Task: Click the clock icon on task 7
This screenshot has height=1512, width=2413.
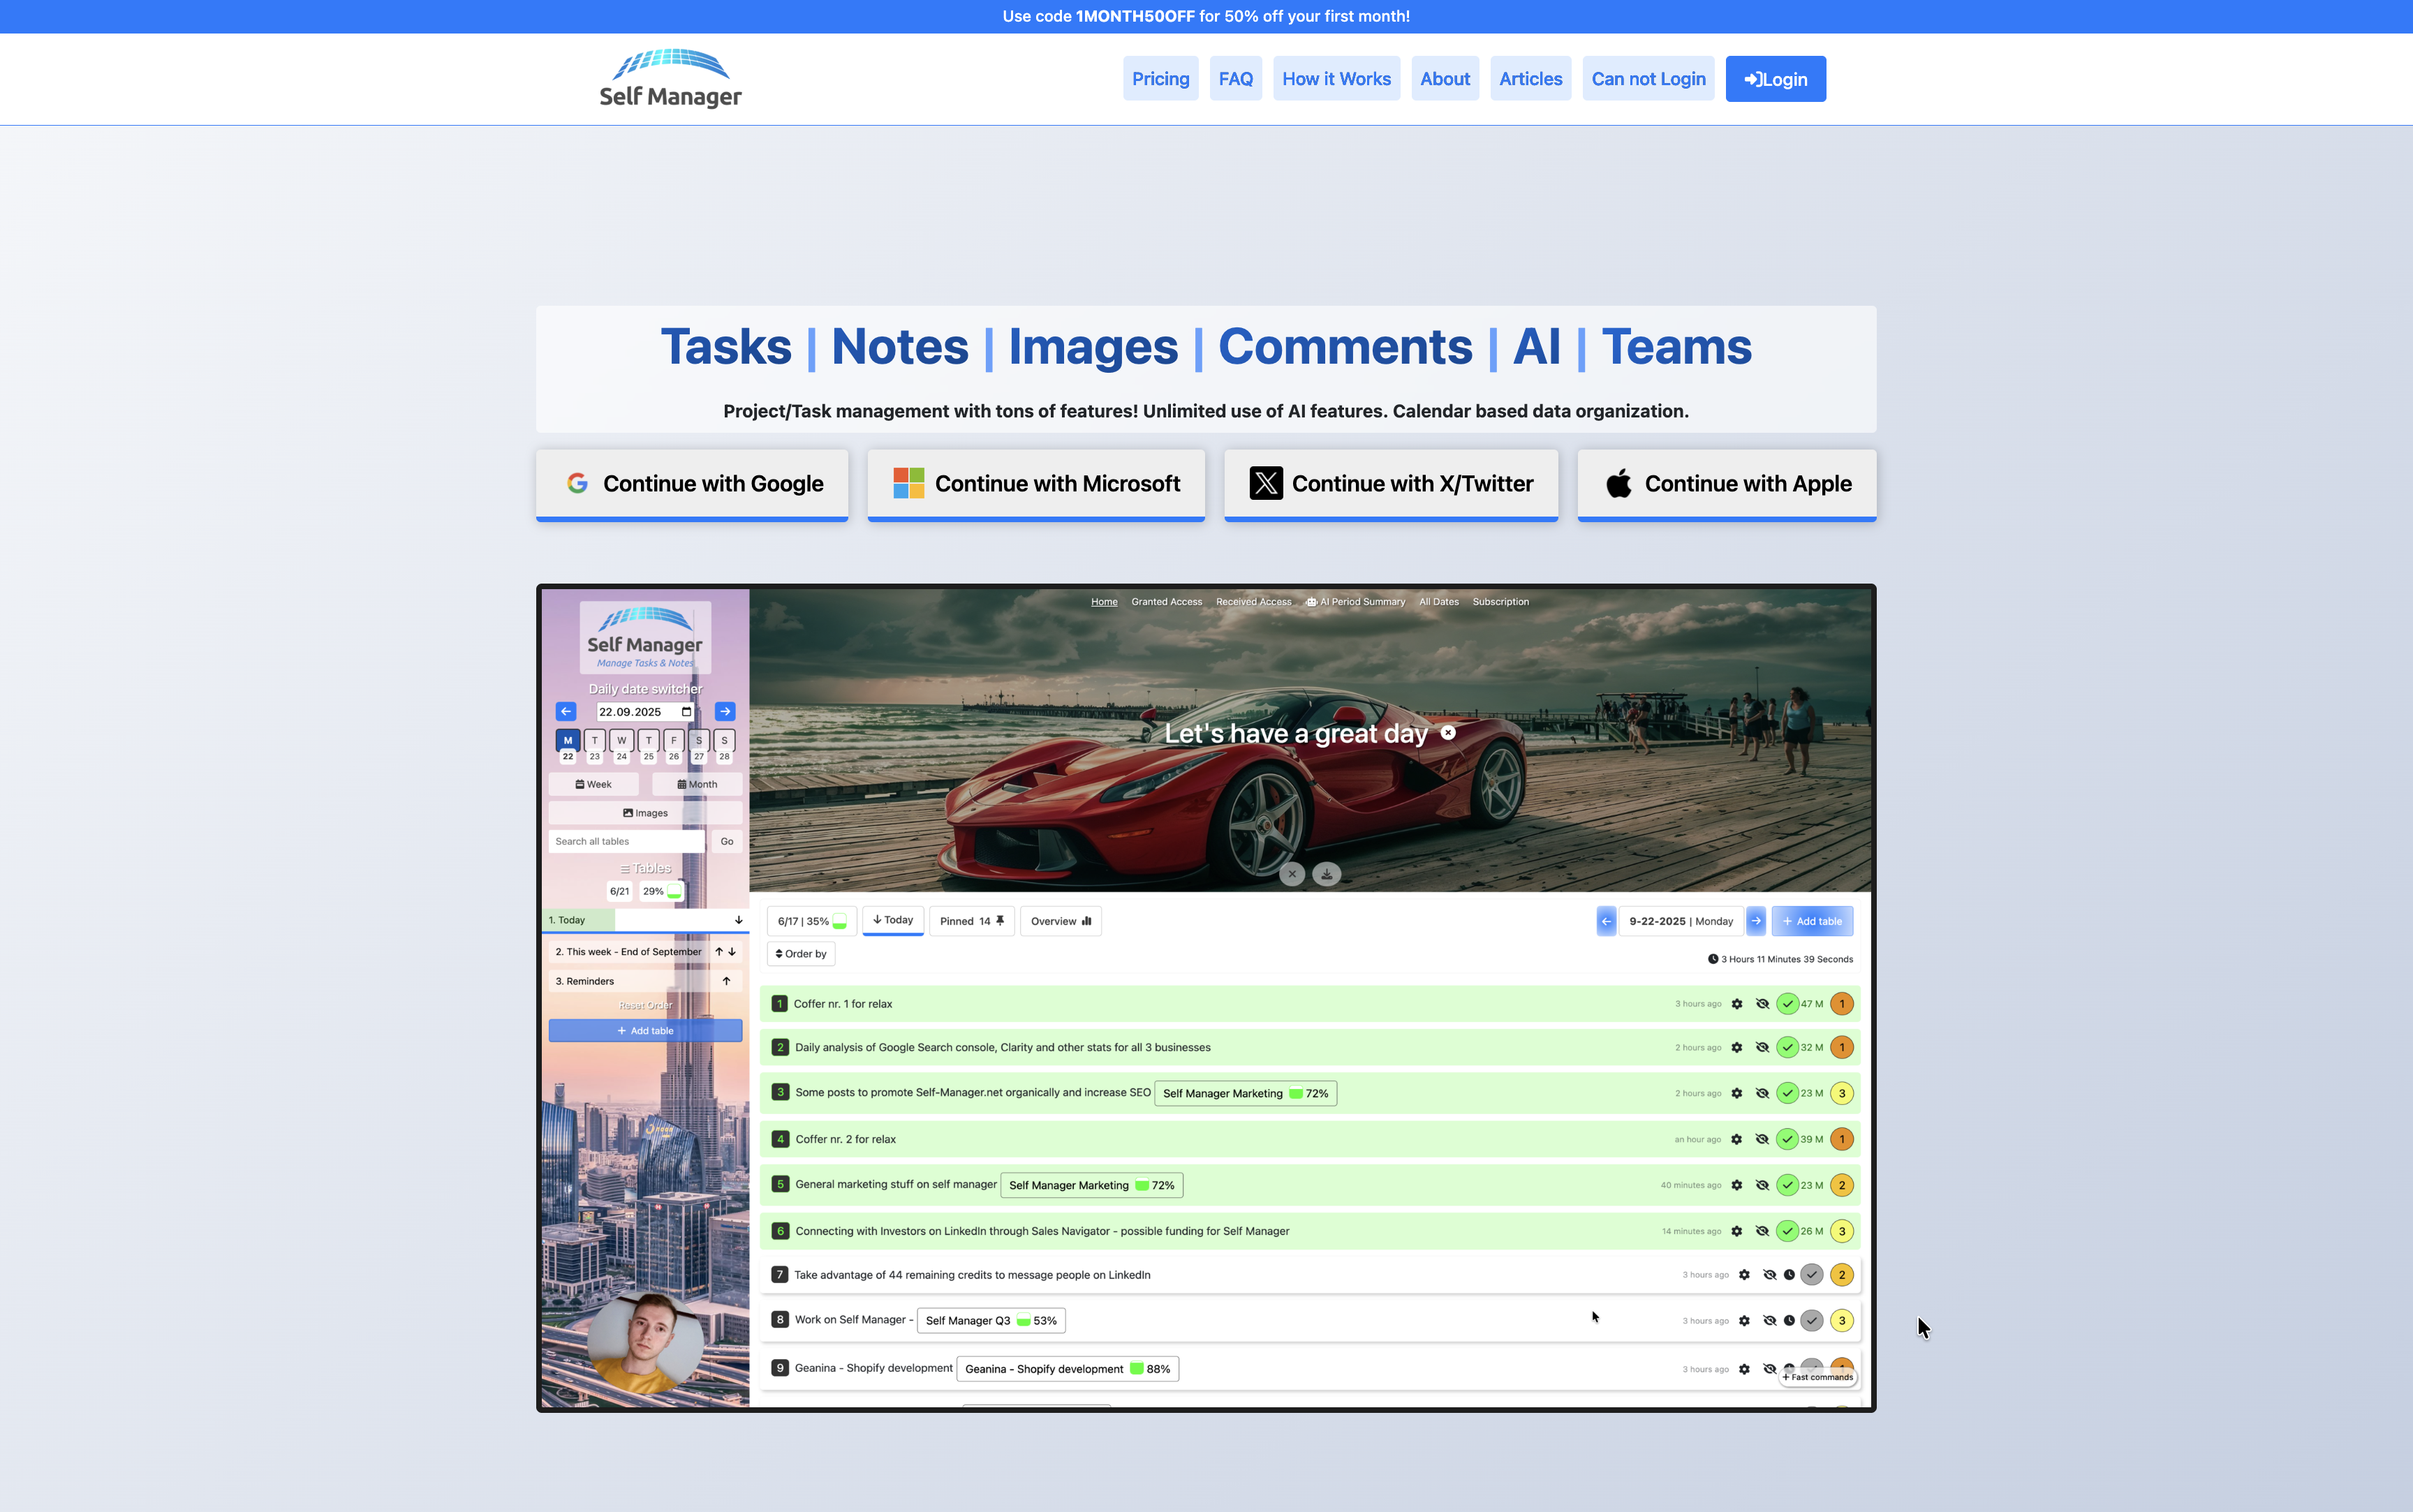Action: [x=1789, y=1275]
